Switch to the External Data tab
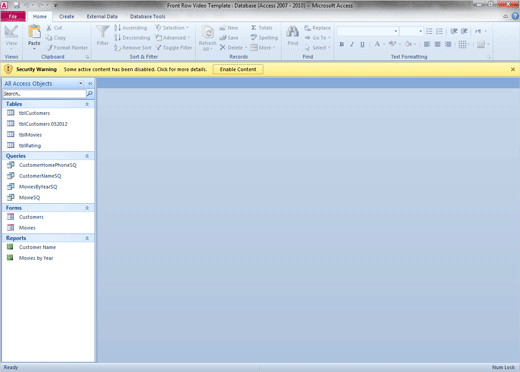This screenshot has height=372, width=520. pos(102,16)
